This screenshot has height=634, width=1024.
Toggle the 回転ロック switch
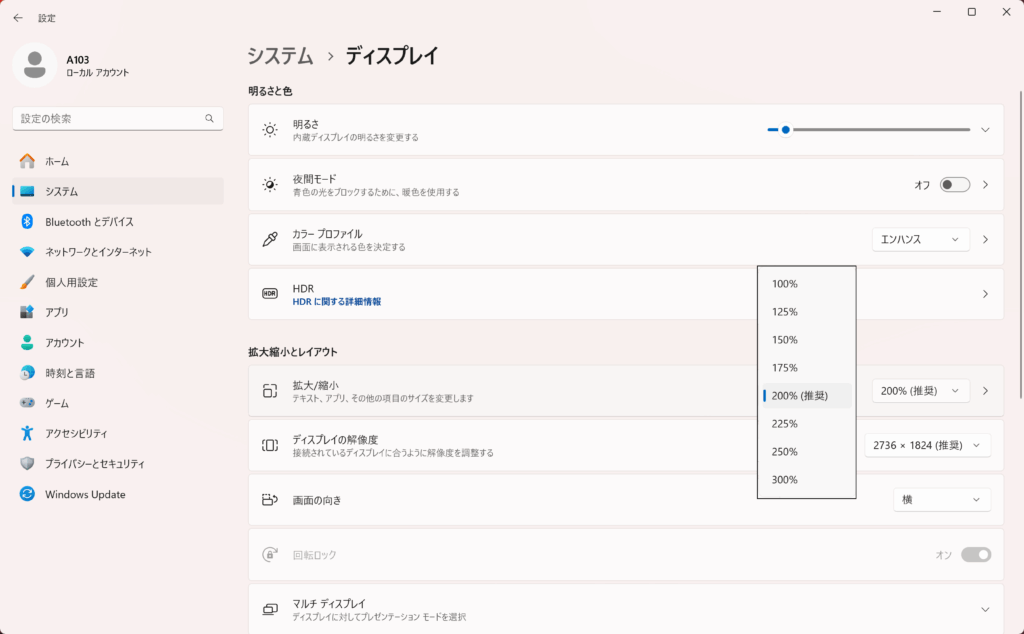[x=976, y=555]
